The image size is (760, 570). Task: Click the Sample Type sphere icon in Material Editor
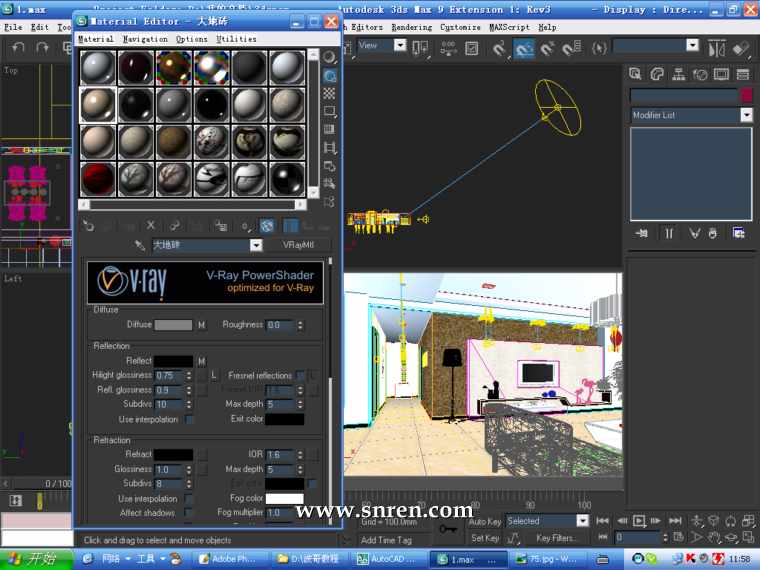coord(329,57)
